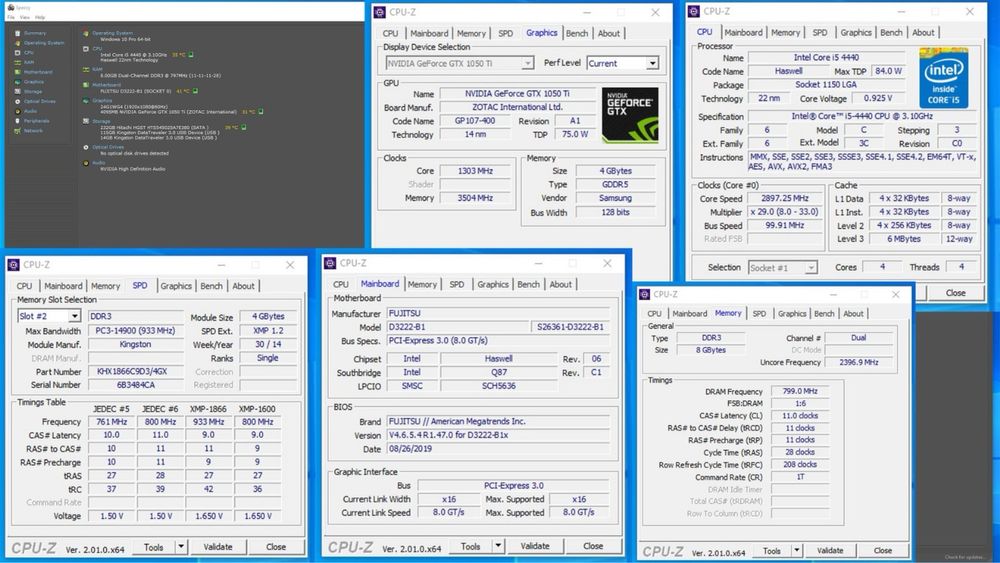Viewport: 1000px width, 563px height.
Task: Click Serial Number field 6B3484CA
Action: (135, 385)
